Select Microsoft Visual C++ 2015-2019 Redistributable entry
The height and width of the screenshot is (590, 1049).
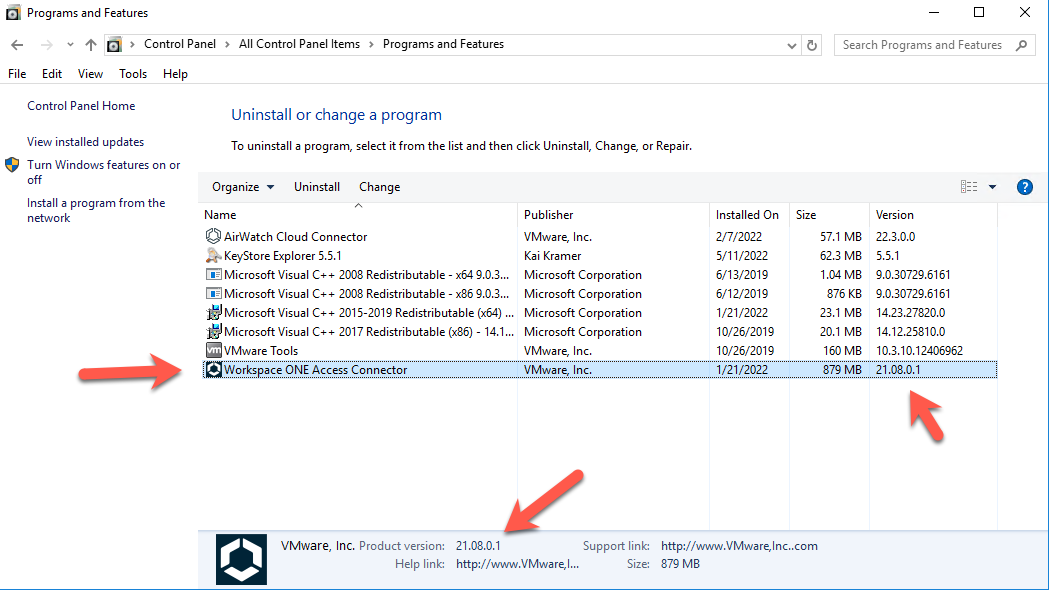[369, 312]
